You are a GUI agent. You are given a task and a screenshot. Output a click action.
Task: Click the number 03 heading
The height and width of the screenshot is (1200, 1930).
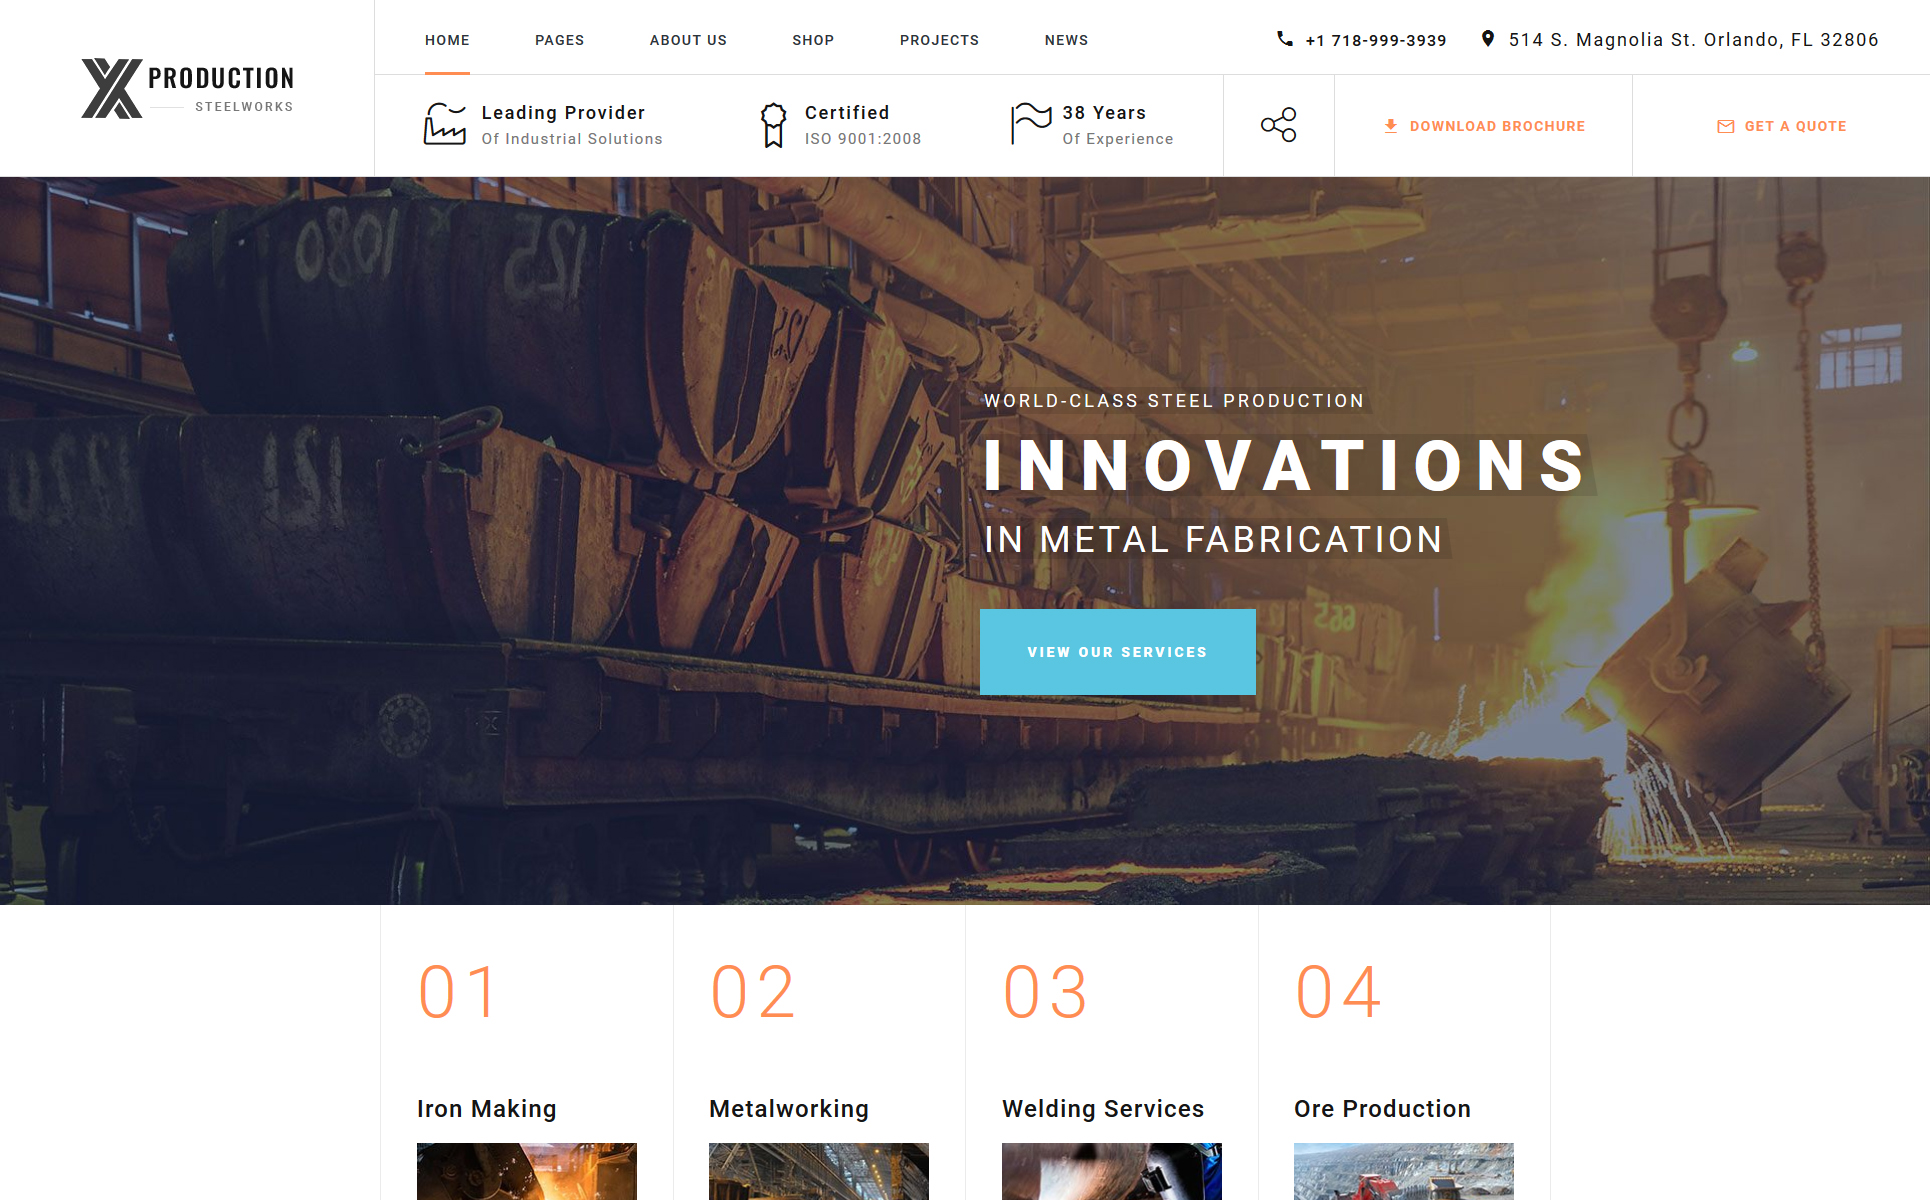[1046, 993]
